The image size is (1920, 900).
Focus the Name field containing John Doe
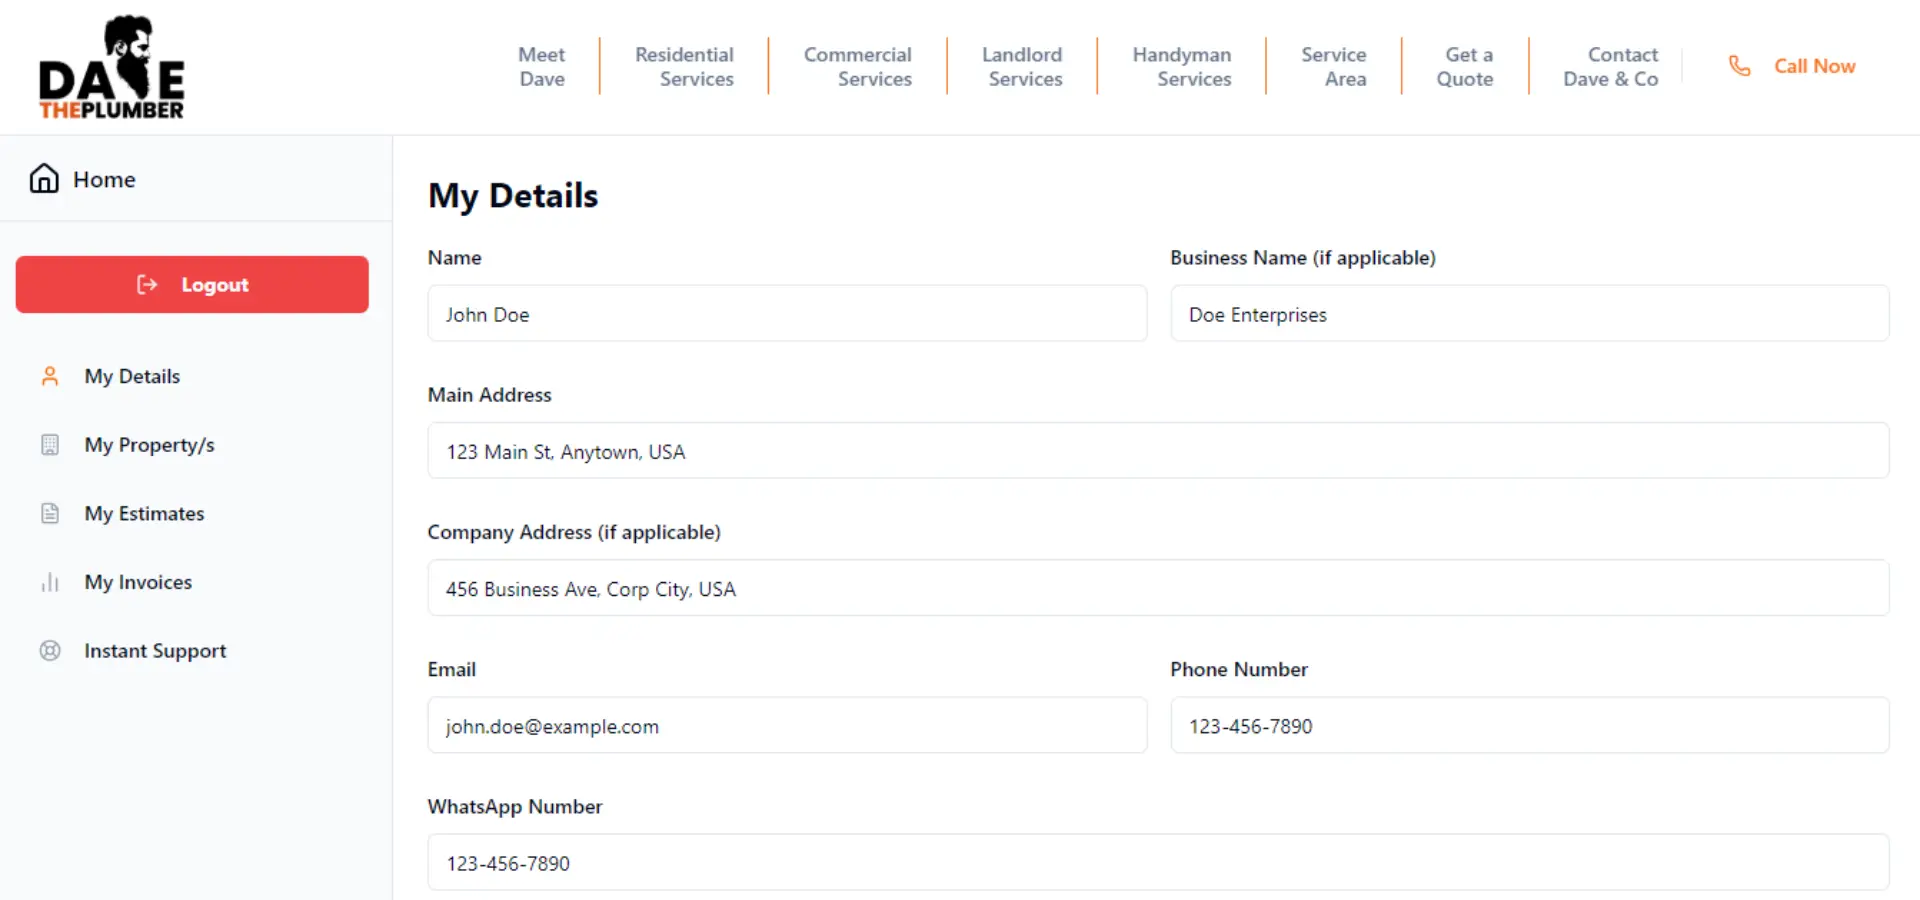click(x=787, y=314)
